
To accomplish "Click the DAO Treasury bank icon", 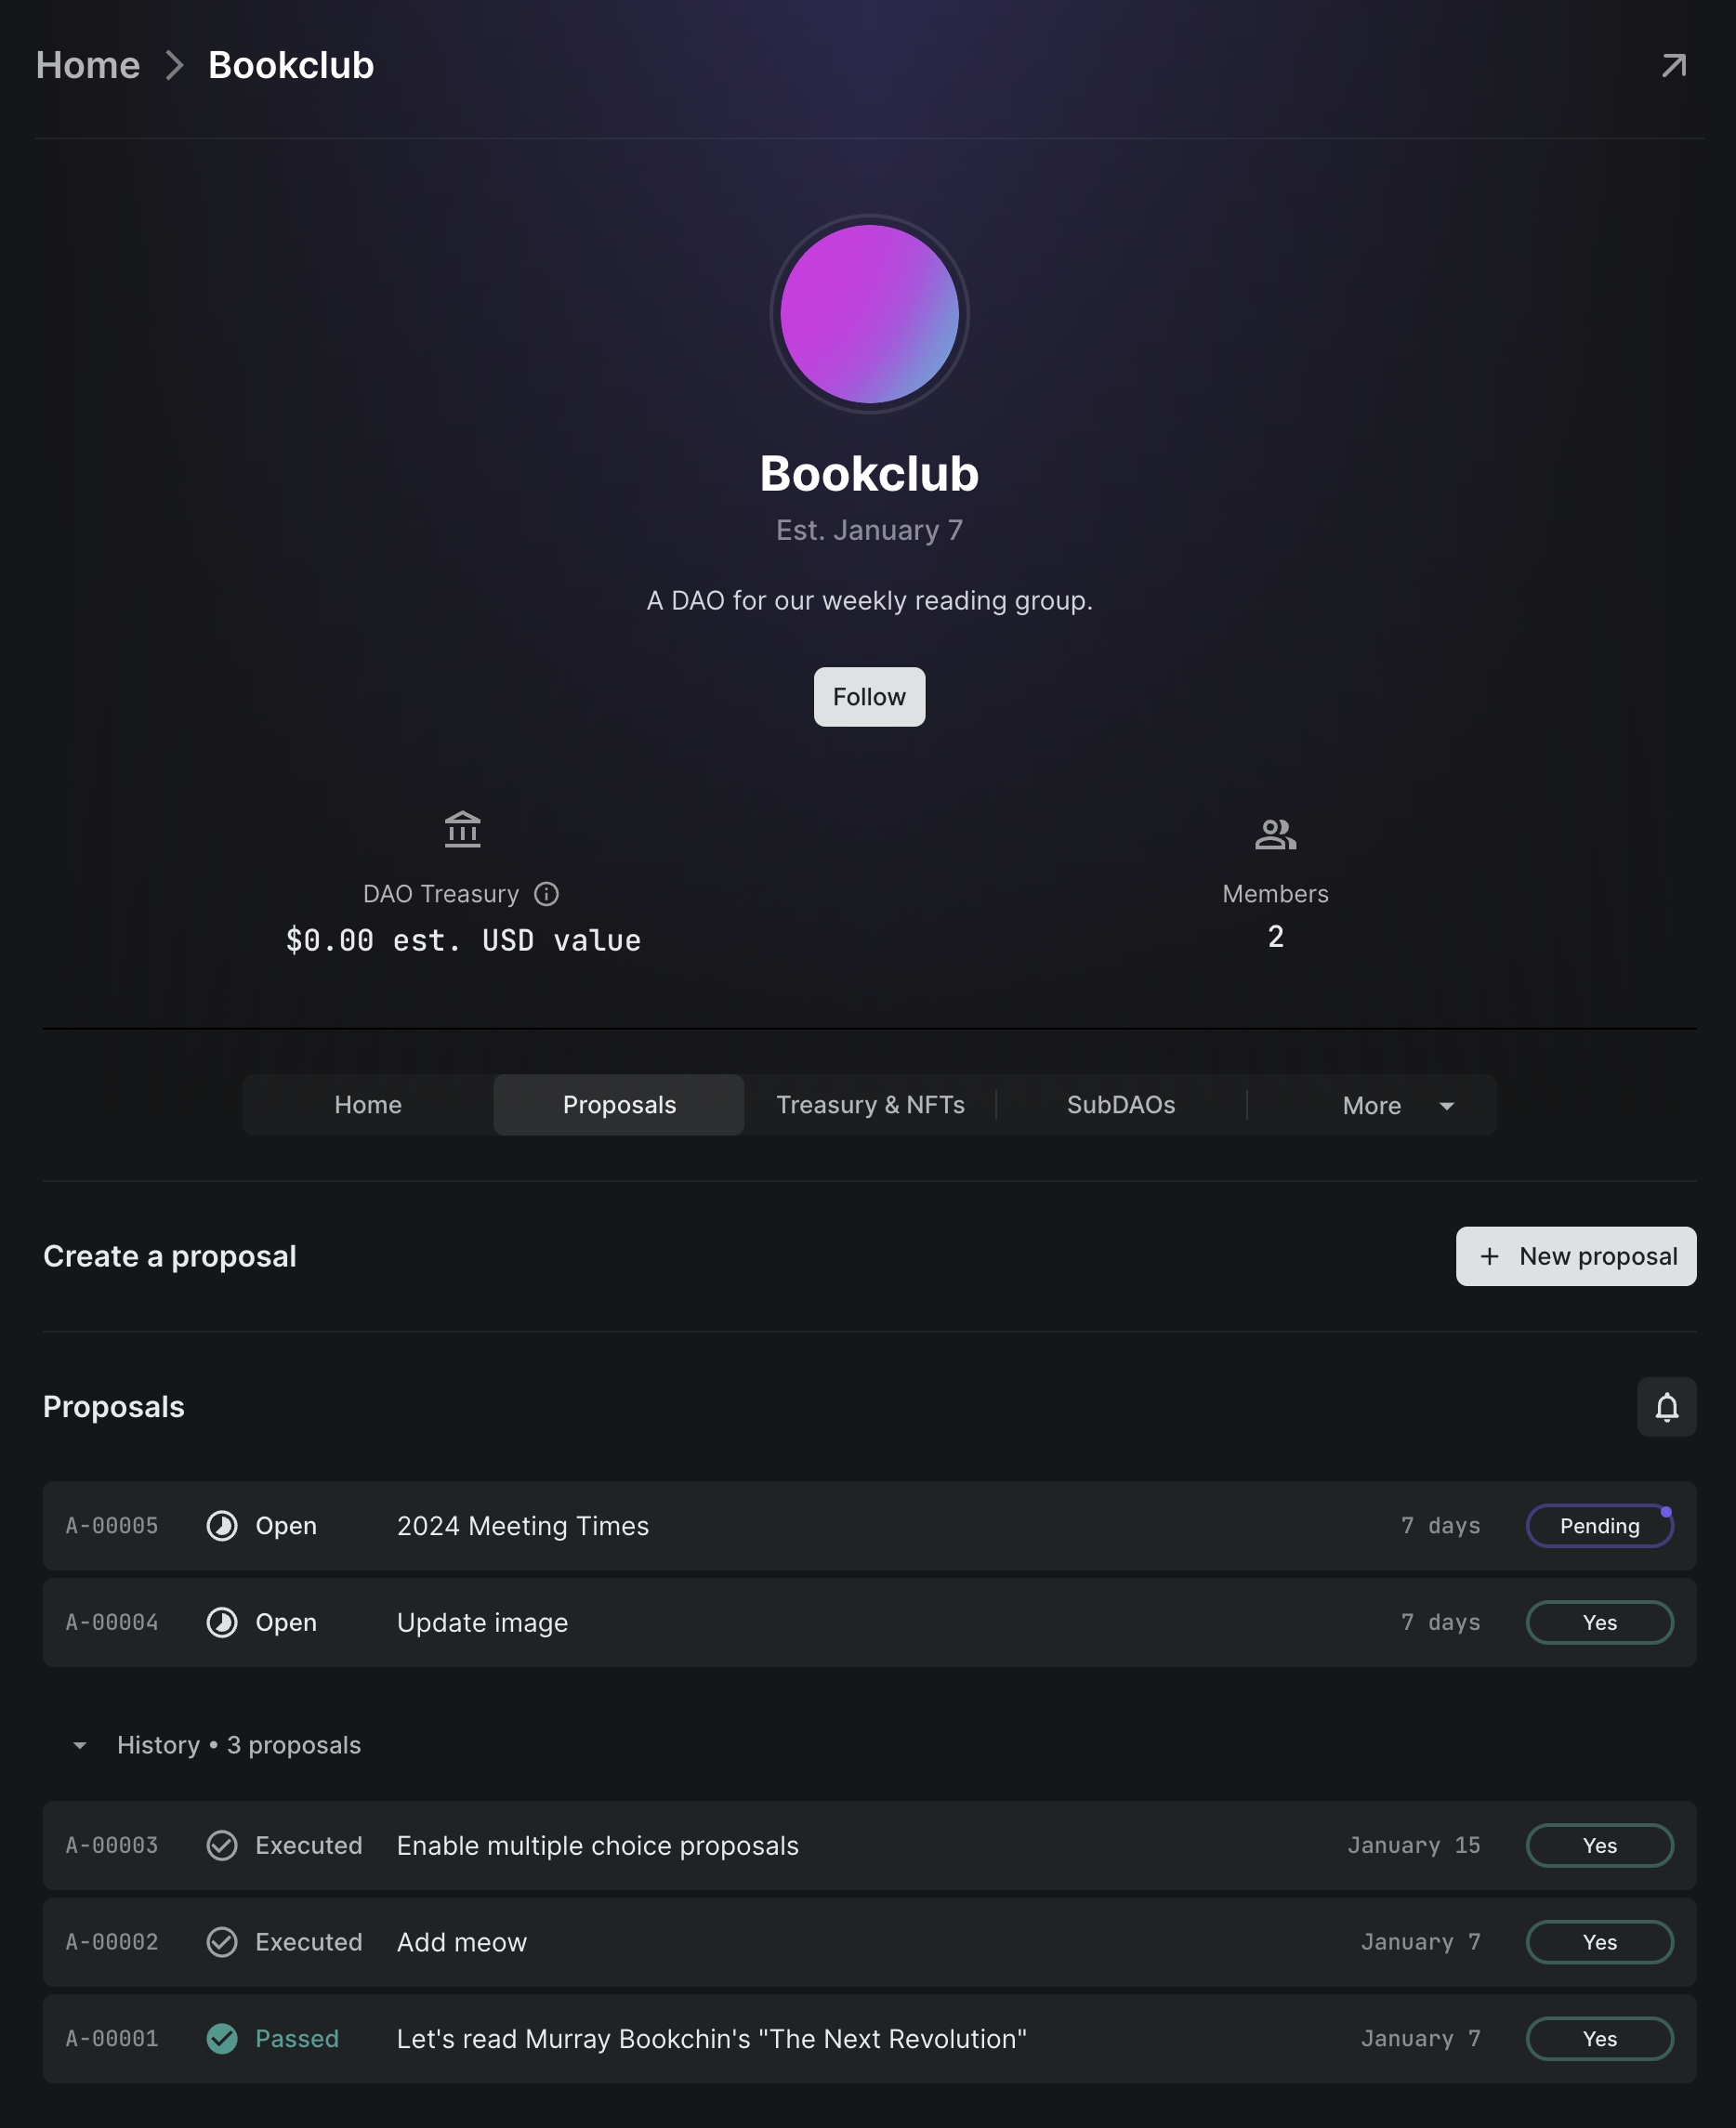I will point(462,830).
